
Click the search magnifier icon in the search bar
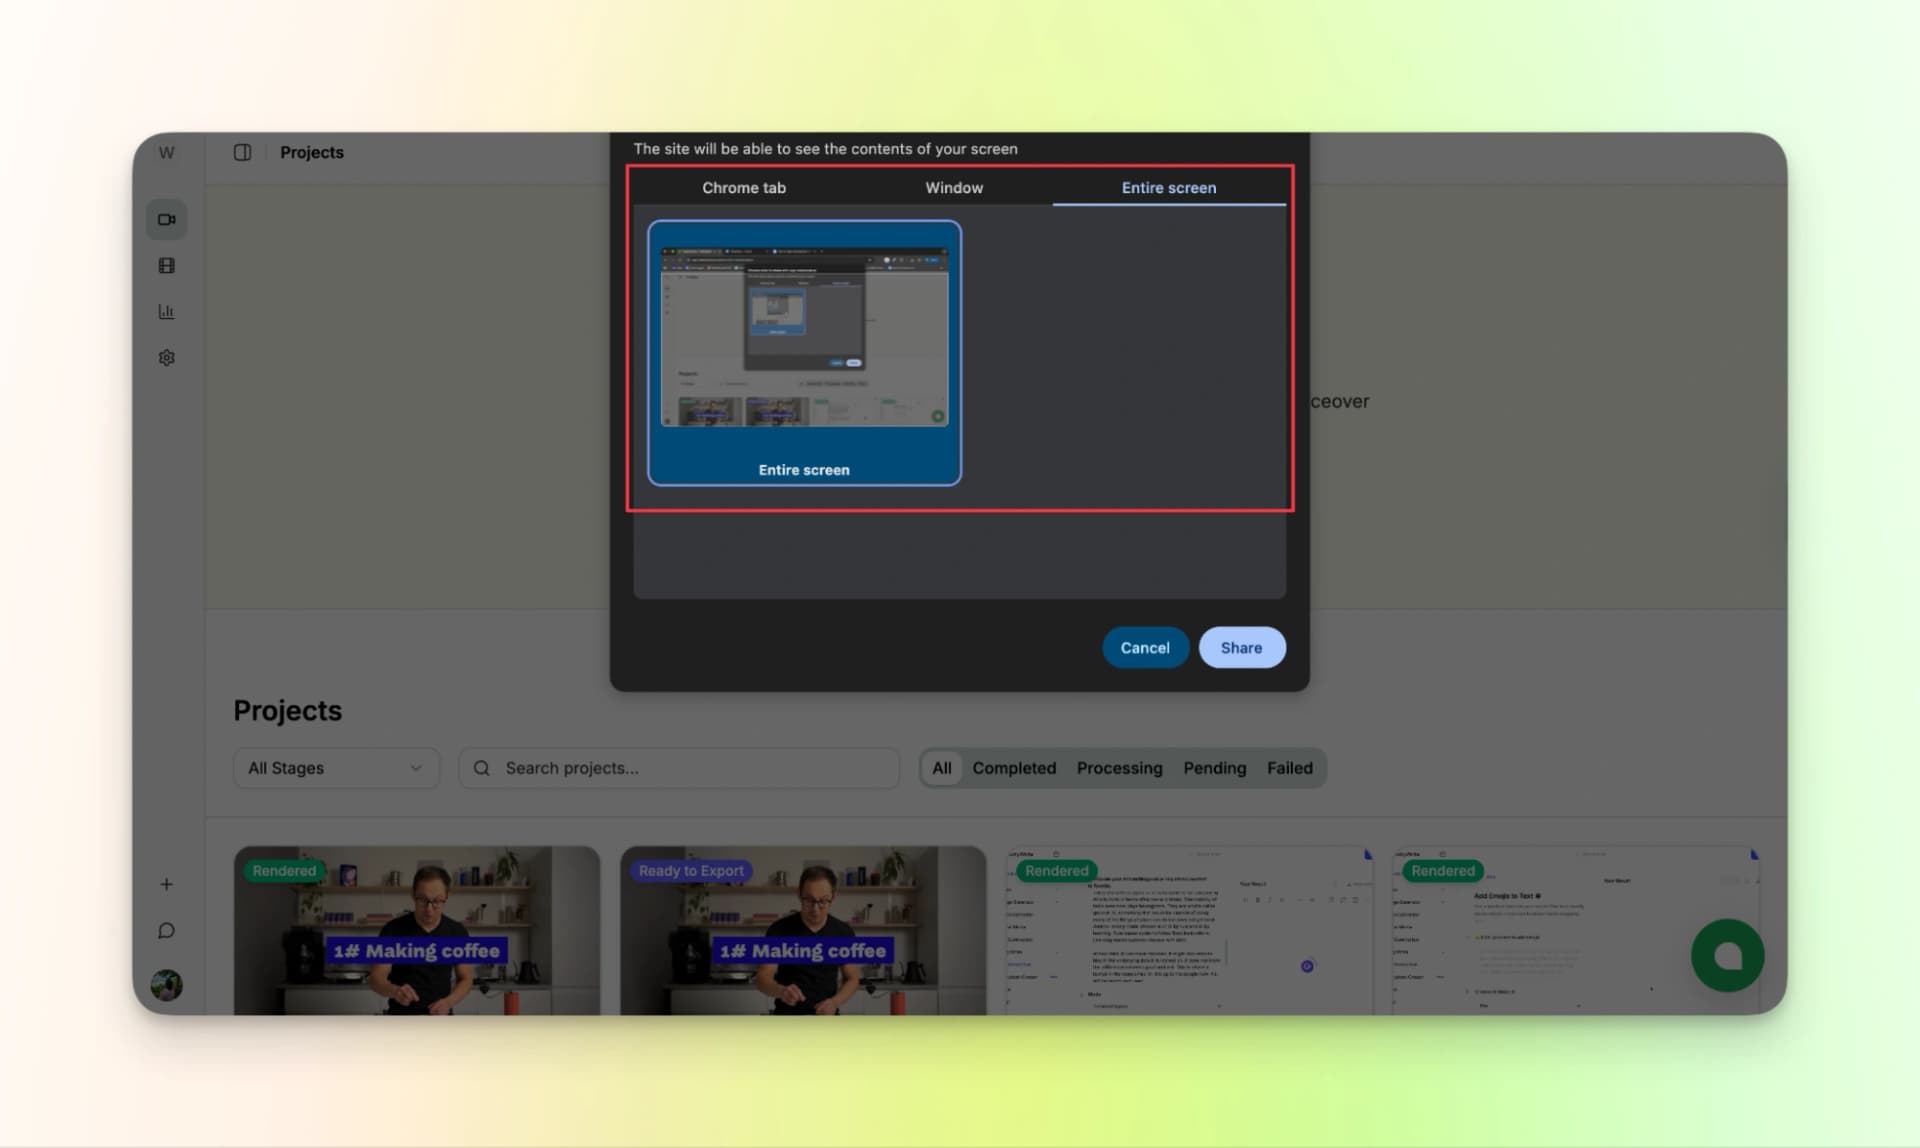[x=481, y=768]
